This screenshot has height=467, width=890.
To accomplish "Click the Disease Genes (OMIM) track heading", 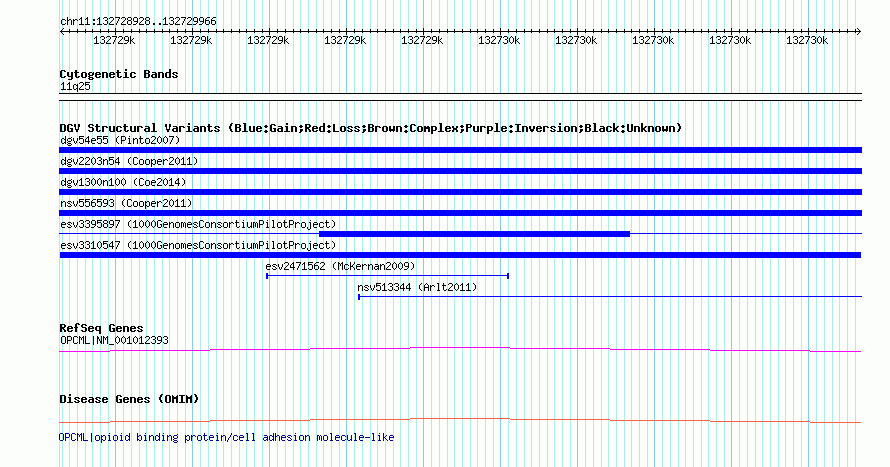I will [x=129, y=399].
